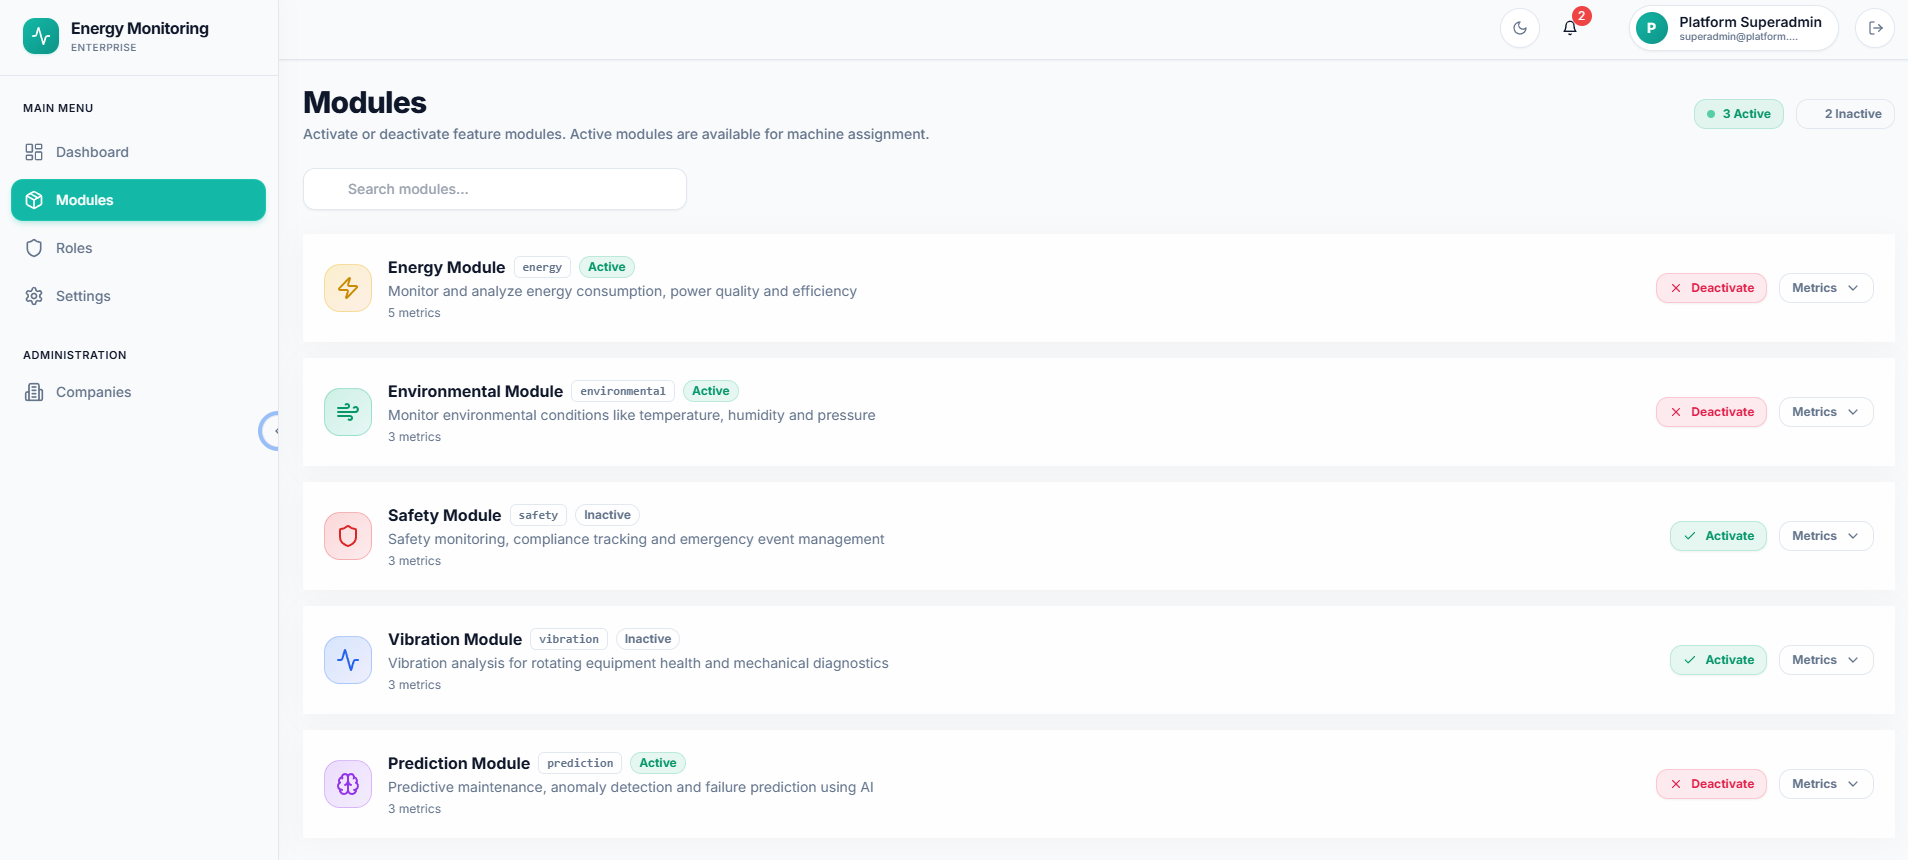Open notifications bell with 2 alerts
This screenshot has height=860, width=1908.
(x=1570, y=28)
